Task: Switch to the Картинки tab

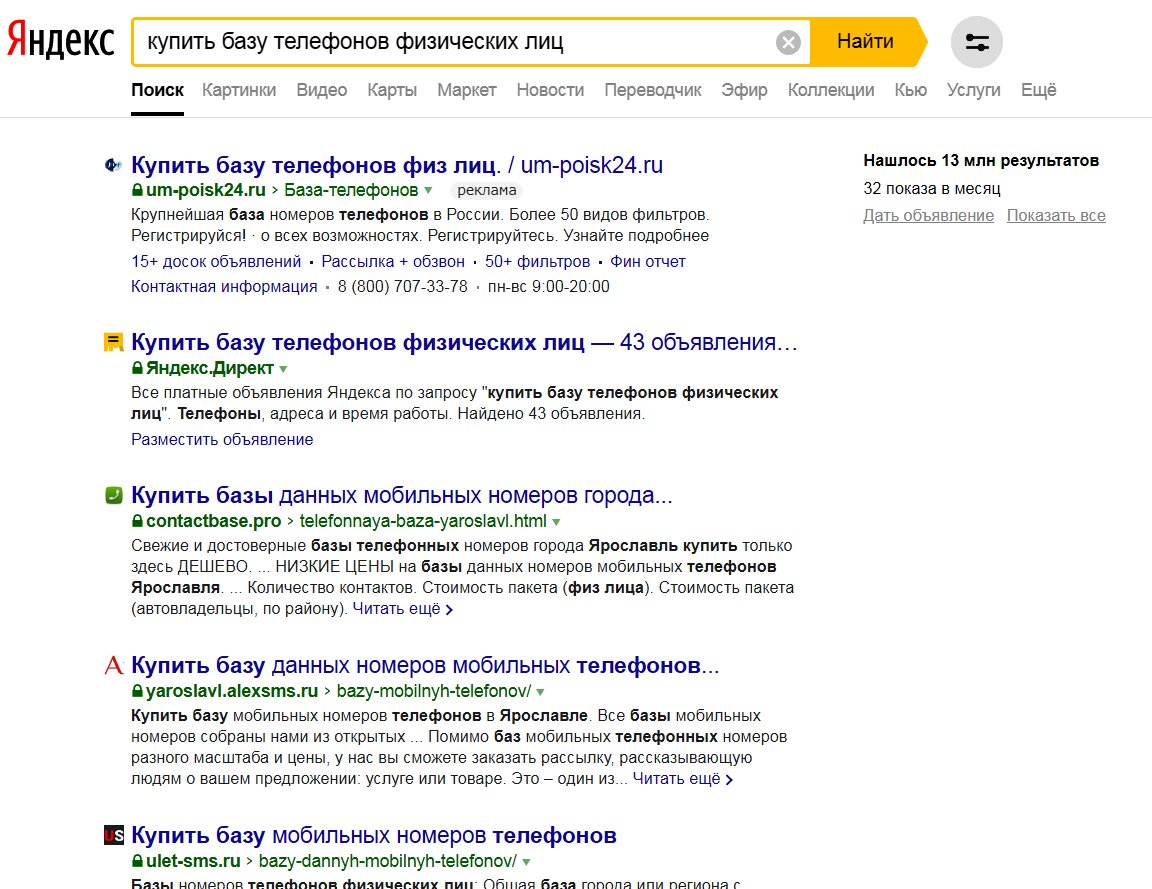Action: (x=239, y=90)
